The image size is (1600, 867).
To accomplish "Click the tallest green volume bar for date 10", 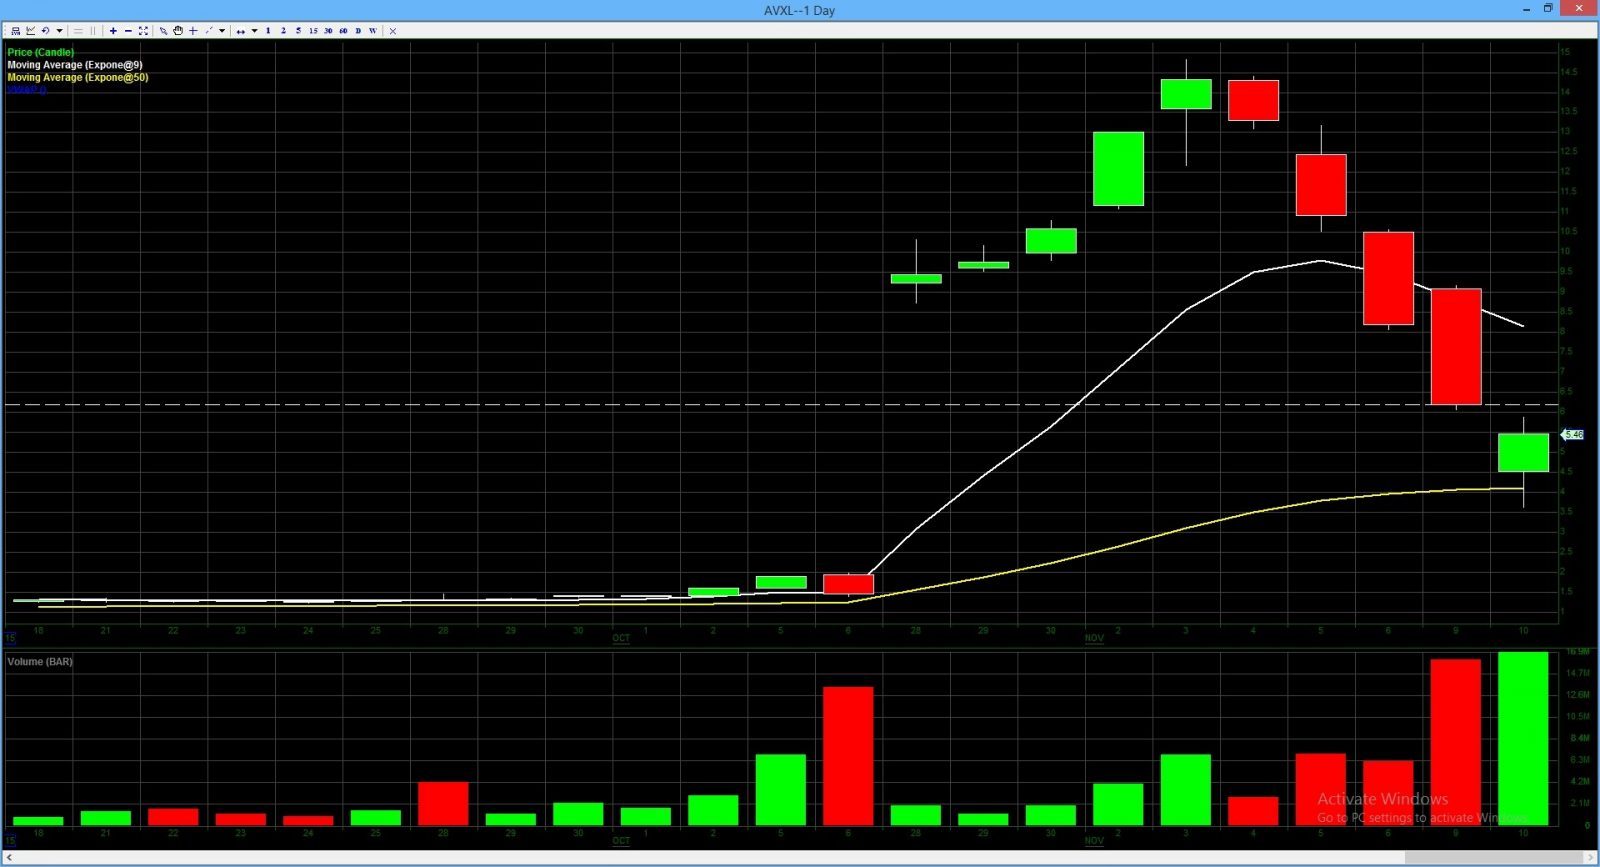I will (1523, 738).
